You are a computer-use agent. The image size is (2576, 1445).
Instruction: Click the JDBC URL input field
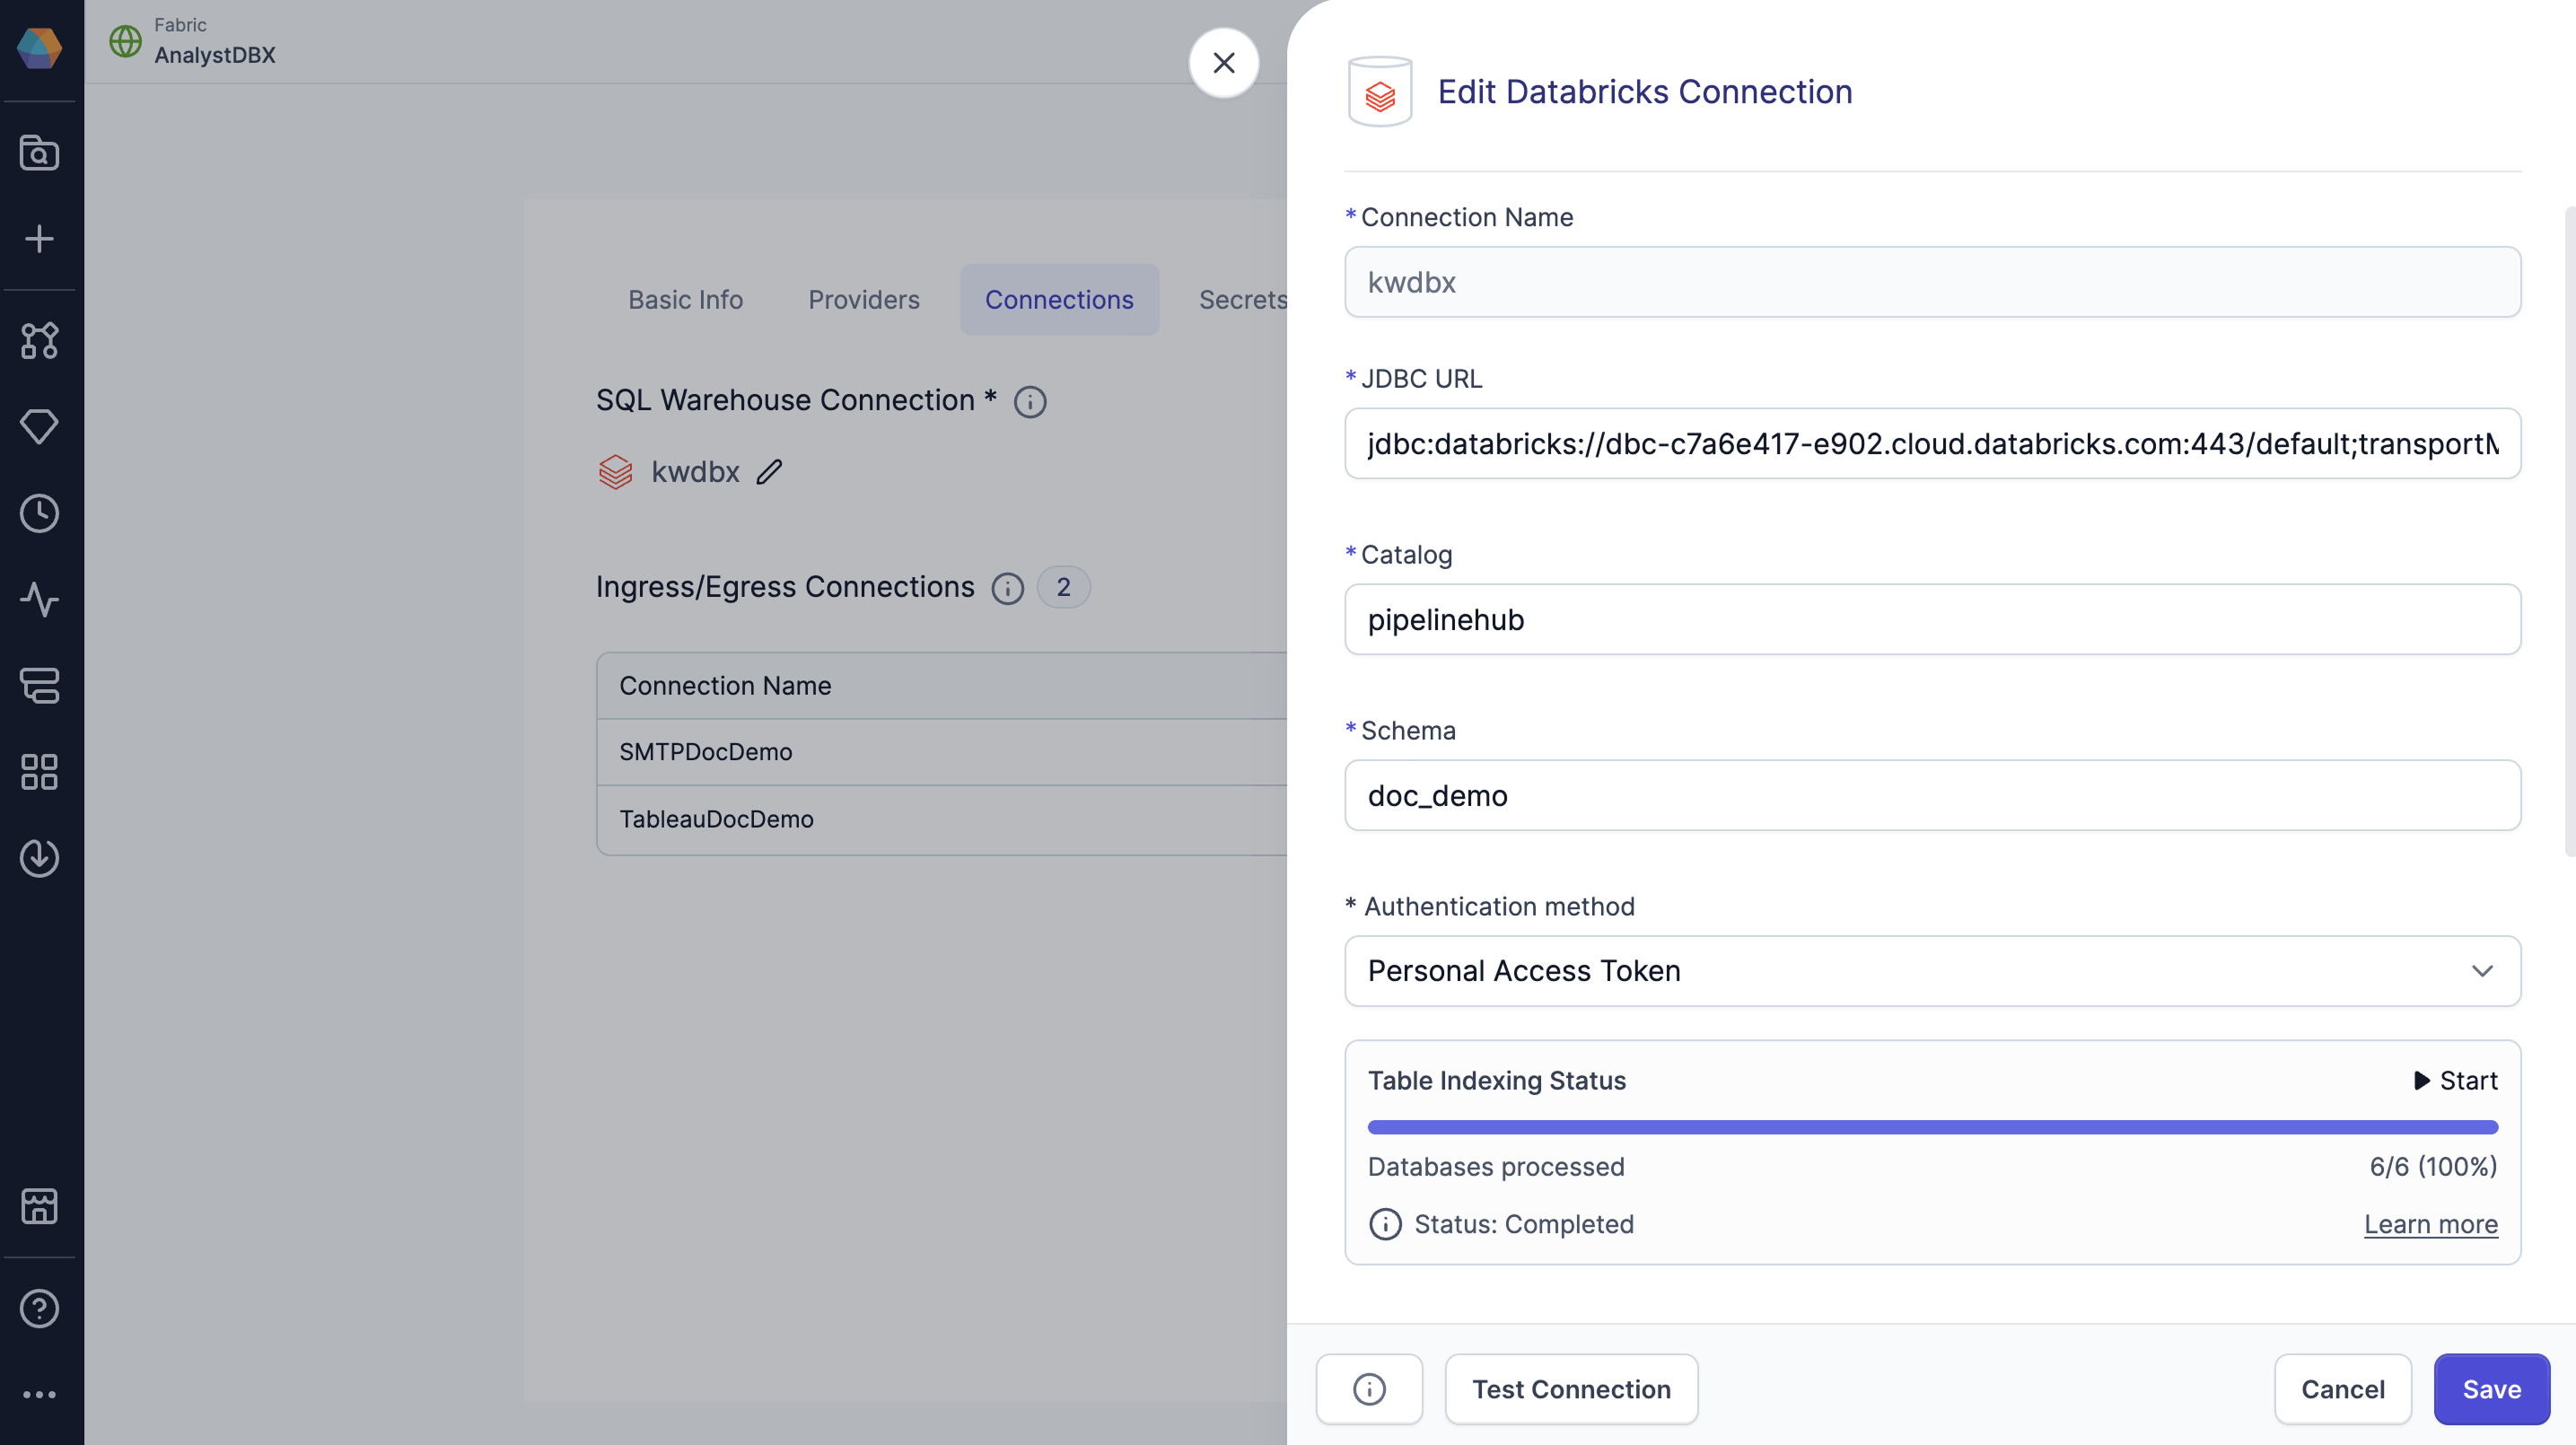[1932, 443]
